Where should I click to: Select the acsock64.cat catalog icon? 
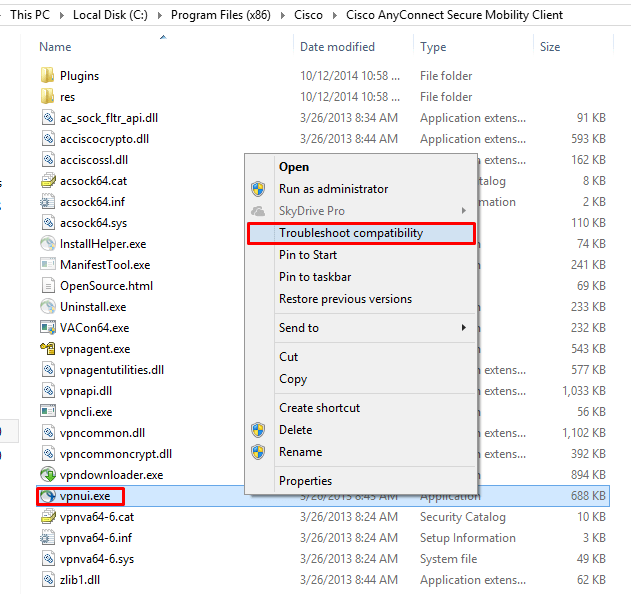pos(48,181)
